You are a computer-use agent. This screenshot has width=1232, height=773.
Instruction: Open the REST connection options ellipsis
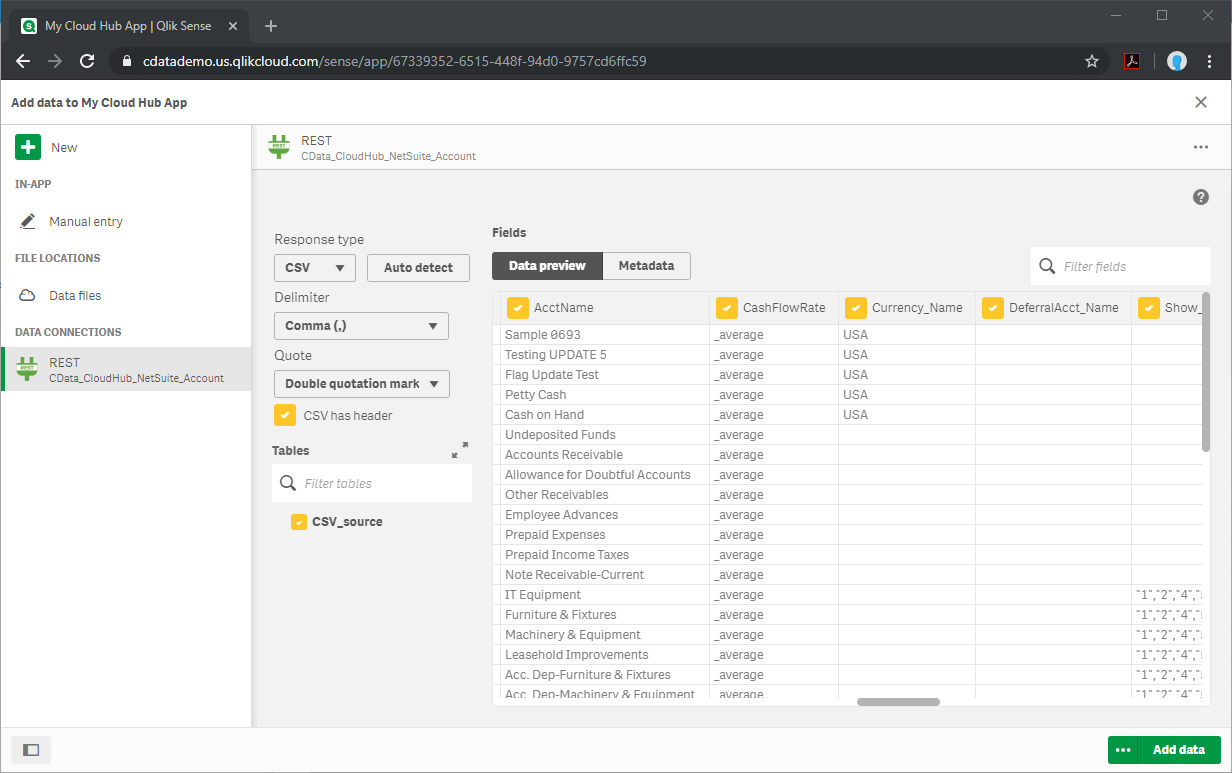click(1200, 147)
